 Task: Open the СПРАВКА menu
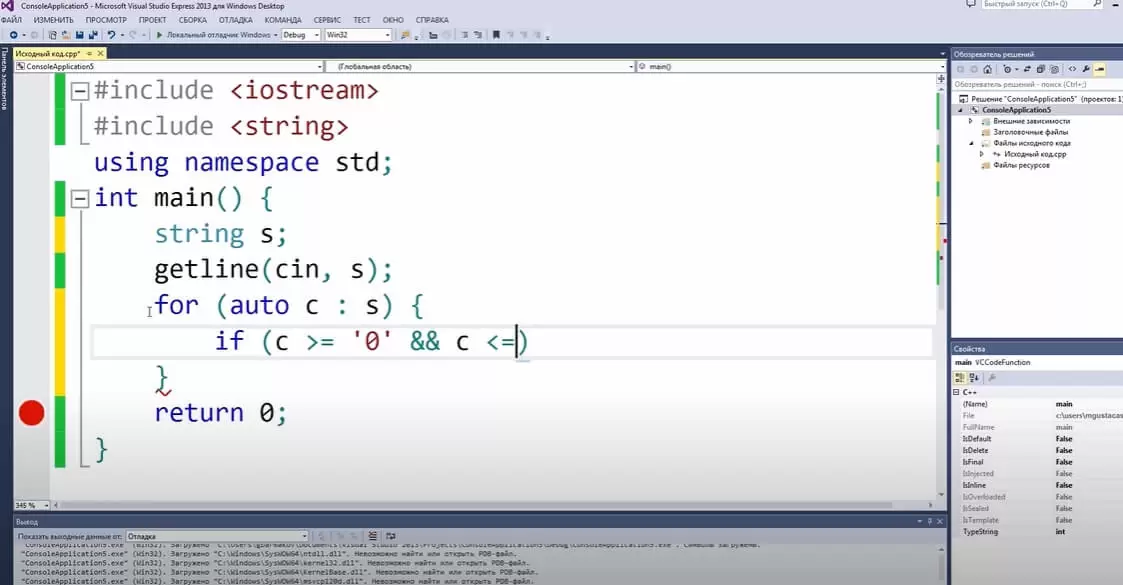click(x=432, y=20)
